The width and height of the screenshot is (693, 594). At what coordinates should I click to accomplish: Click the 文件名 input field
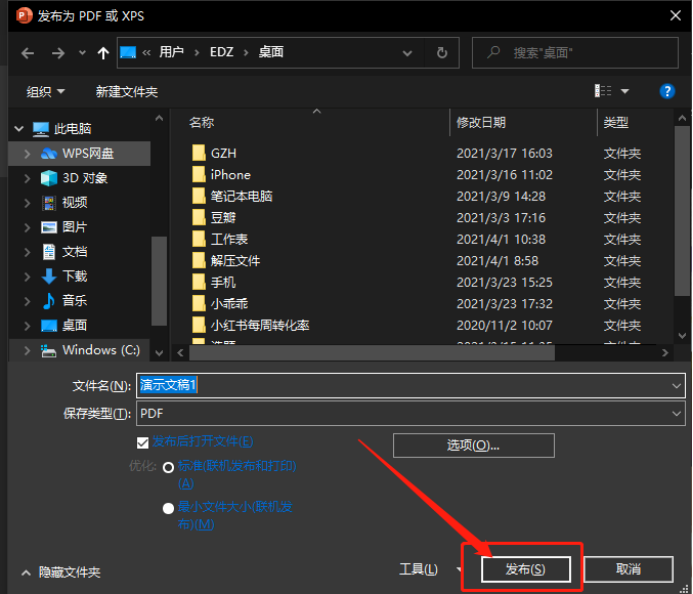(x=411, y=385)
